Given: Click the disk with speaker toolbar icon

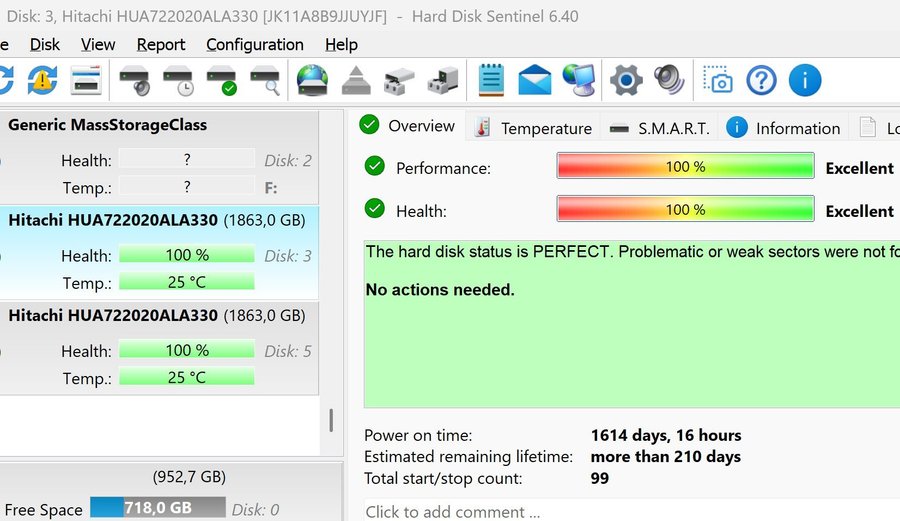Looking at the screenshot, I should [x=134, y=80].
